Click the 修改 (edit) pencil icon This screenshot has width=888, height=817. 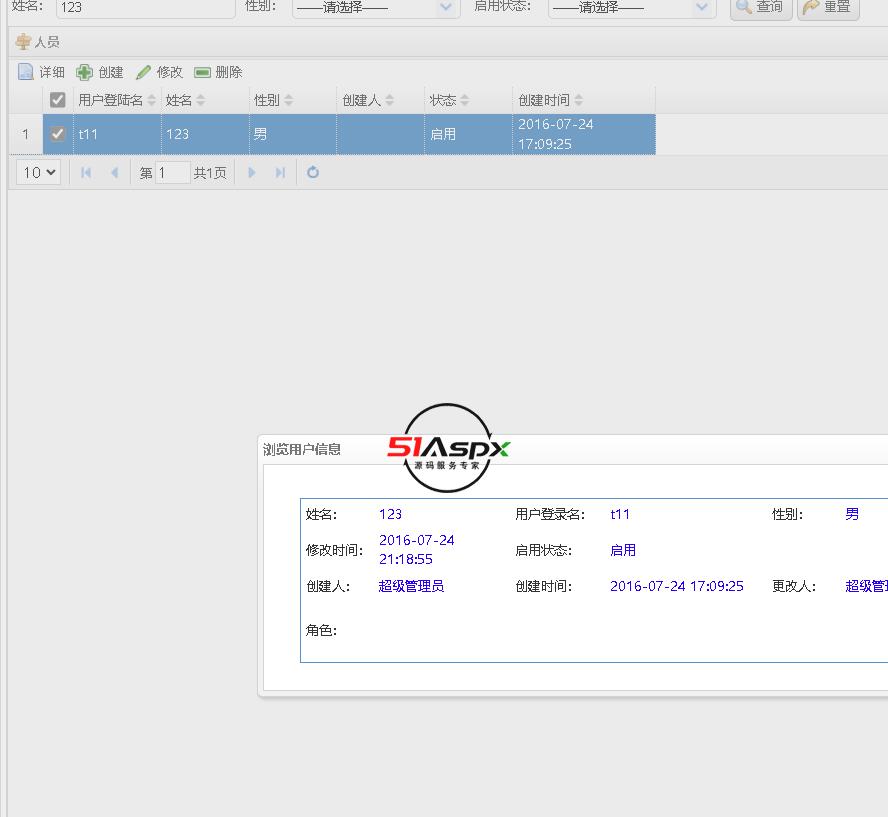(x=143, y=72)
